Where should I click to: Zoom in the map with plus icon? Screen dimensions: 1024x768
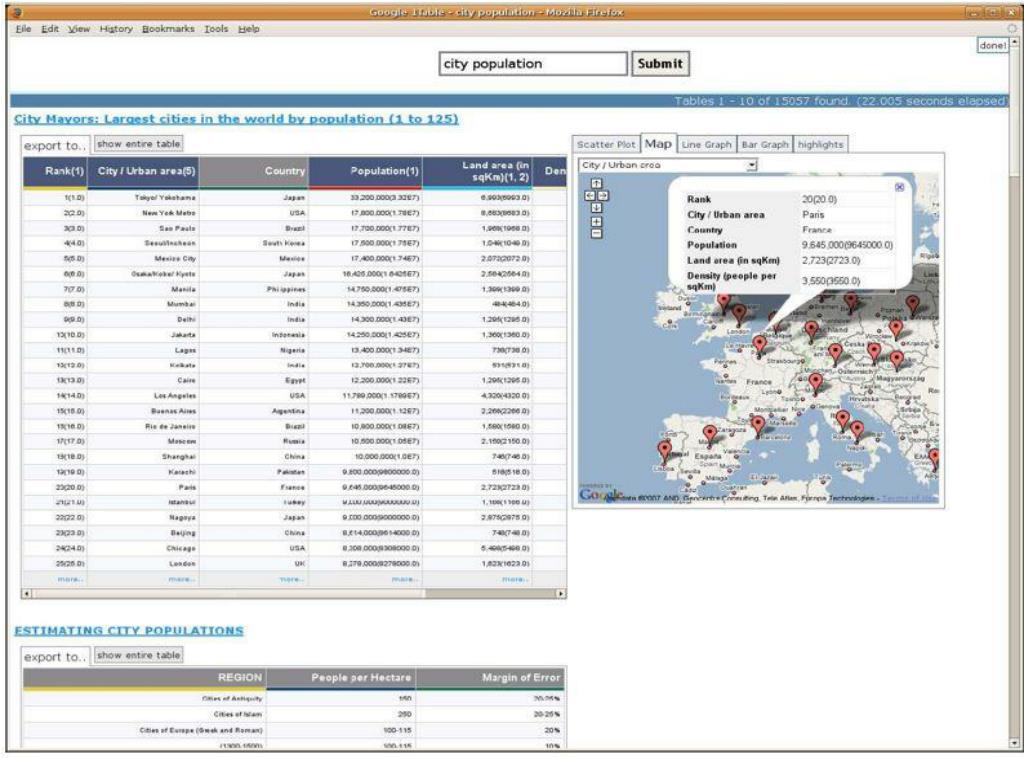point(596,221)
